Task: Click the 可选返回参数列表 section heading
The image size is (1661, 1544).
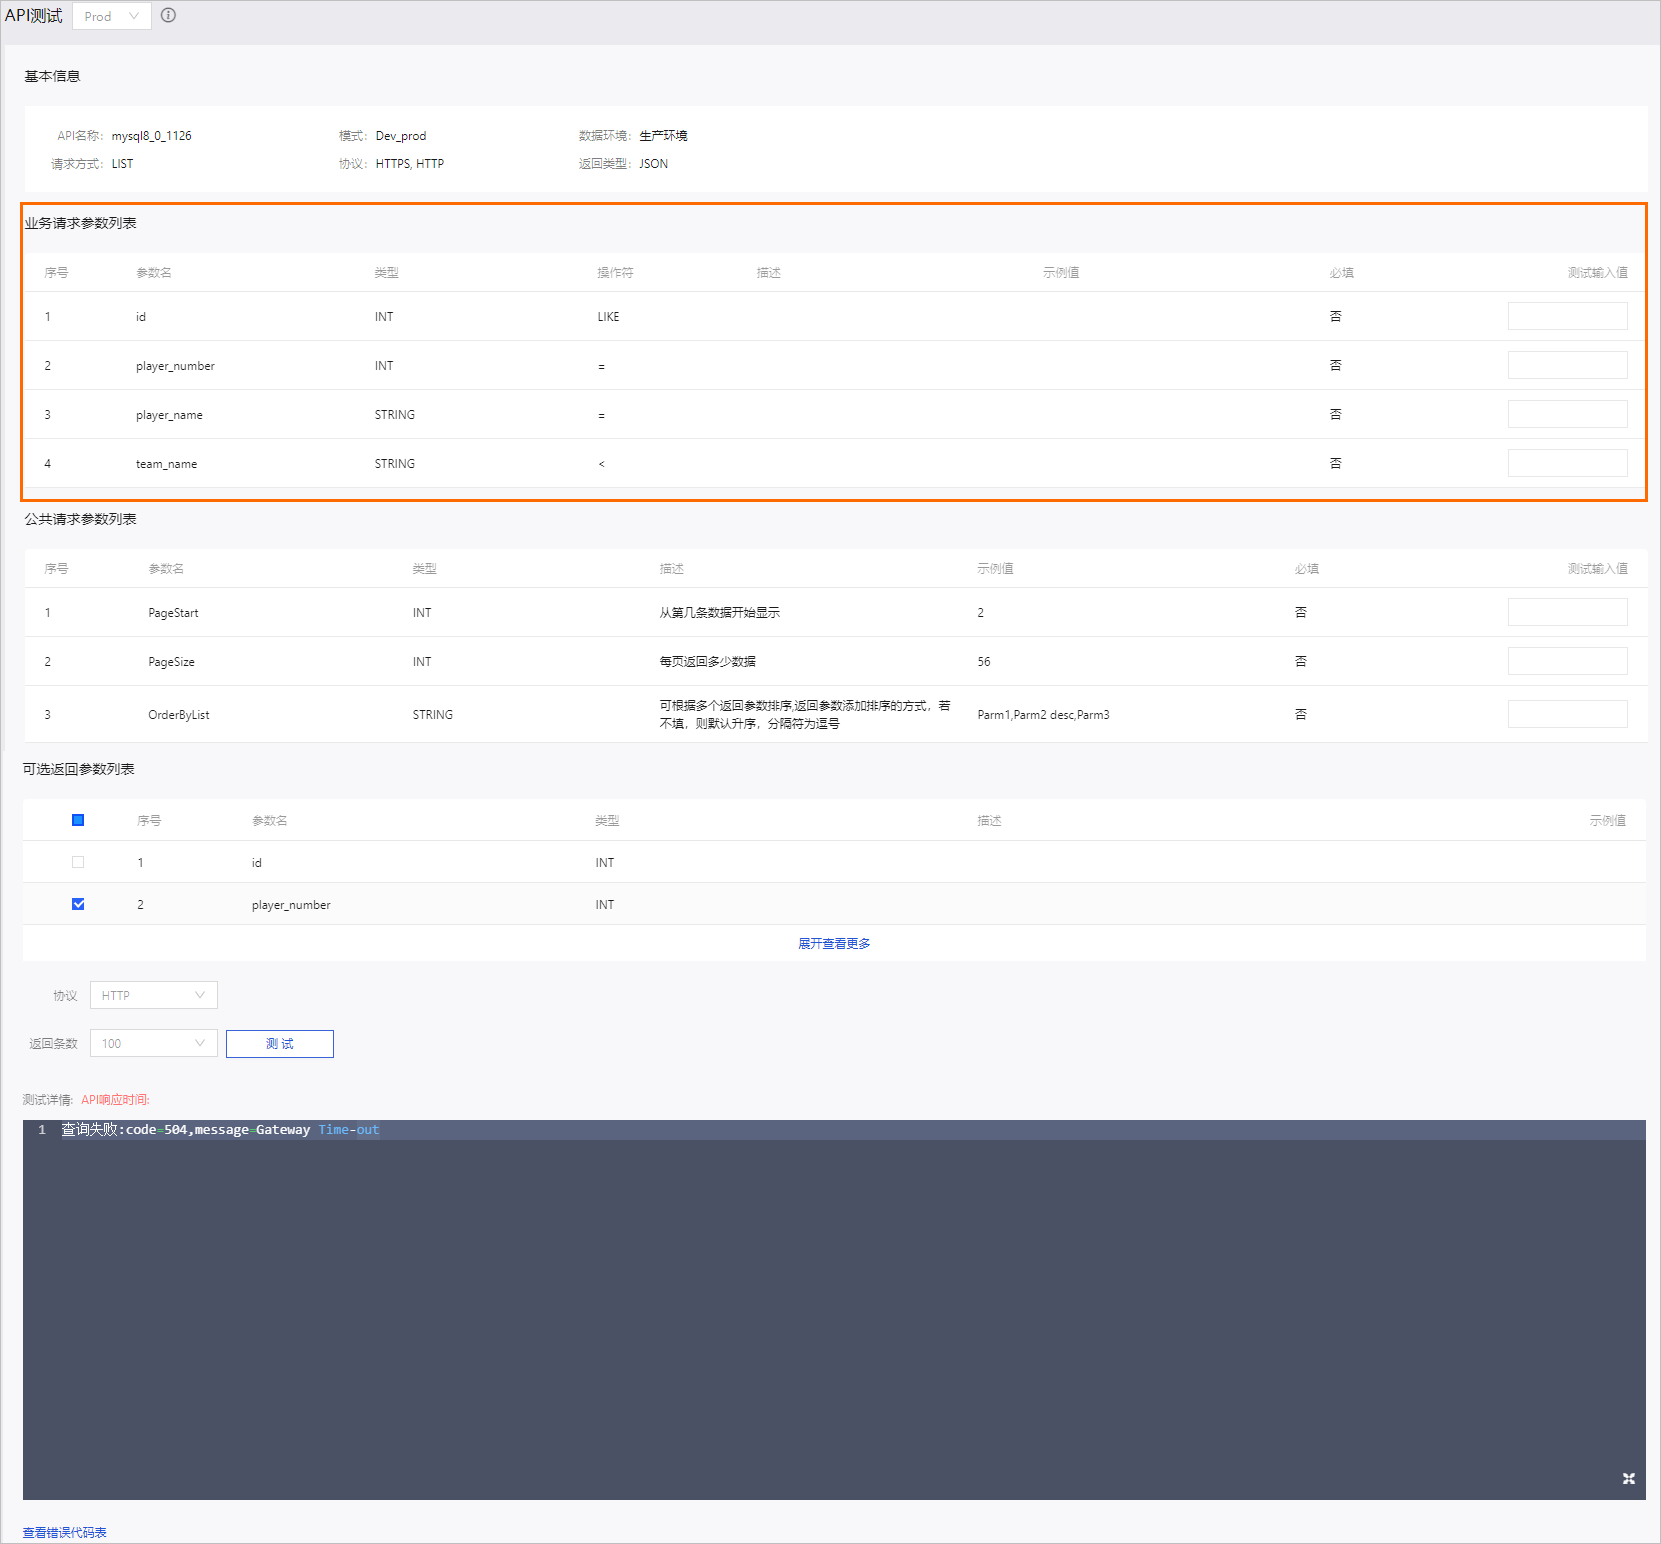Action: click(78, 769)
